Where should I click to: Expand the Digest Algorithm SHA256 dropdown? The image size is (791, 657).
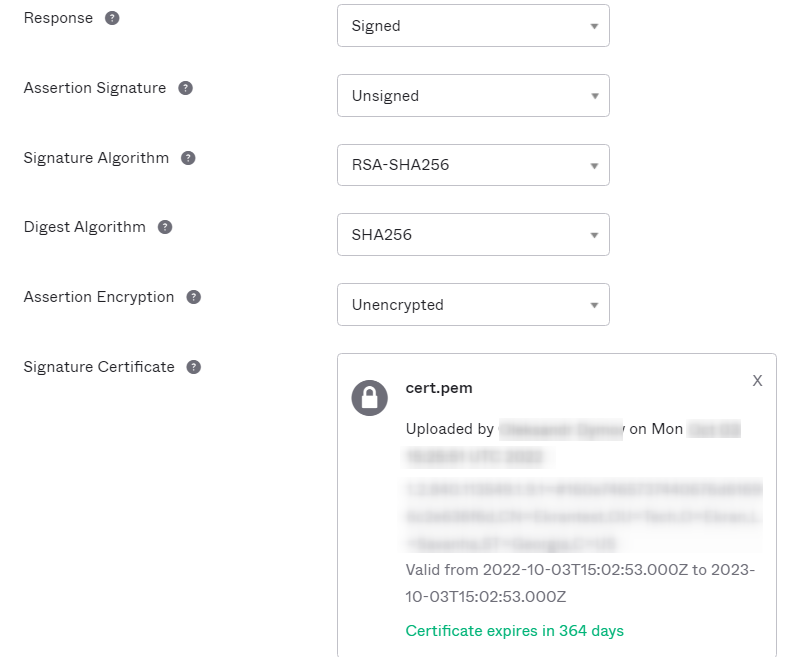[473, 235]
